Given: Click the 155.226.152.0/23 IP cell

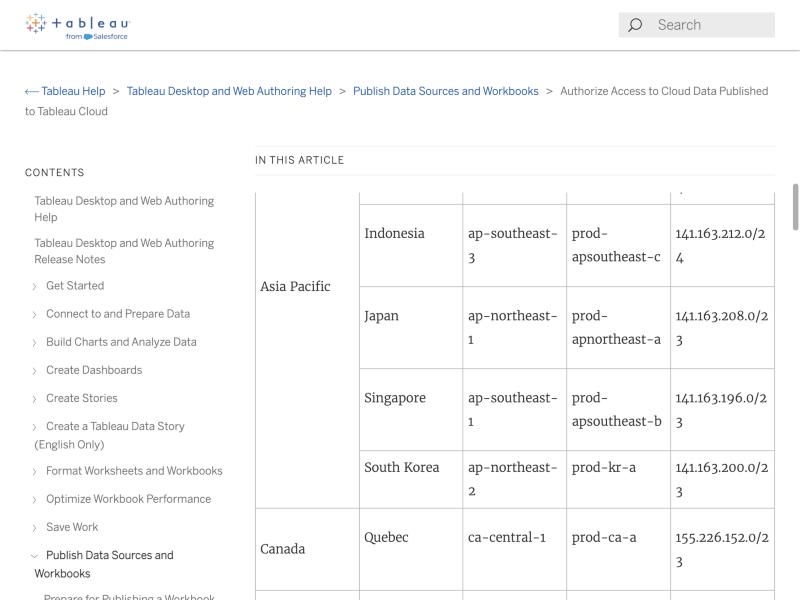Looking at the screenshot, I should tap(722, 549).
